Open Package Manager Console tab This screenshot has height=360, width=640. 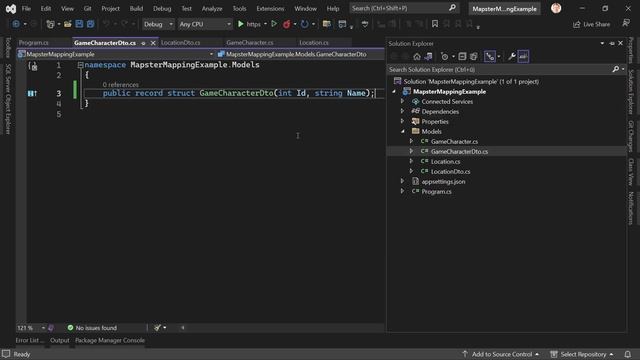pos(110,340)
